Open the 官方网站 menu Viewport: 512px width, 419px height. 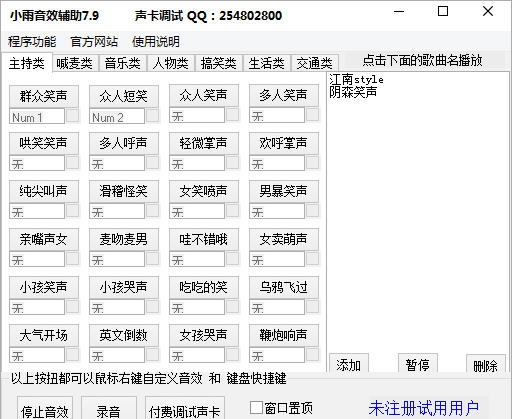pos(94,42)
